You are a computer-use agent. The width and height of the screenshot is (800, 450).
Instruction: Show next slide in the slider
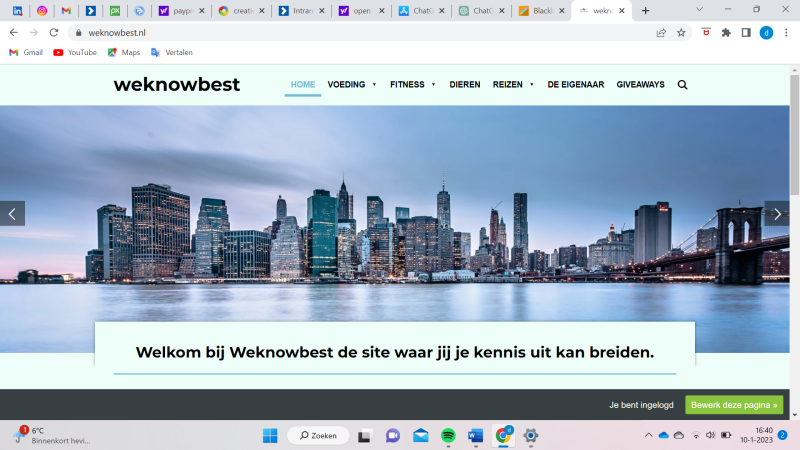tap(777, 214)
